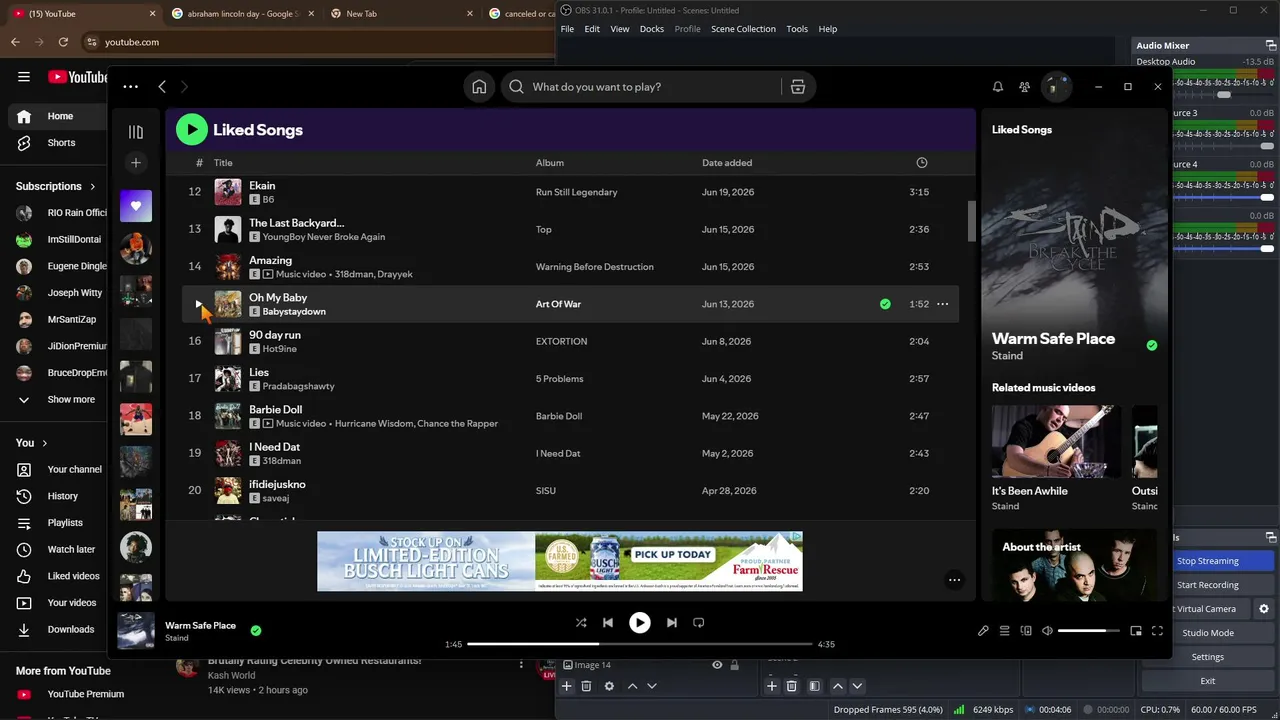Open the It's Been Awhile music video thumbnail
The width and height of the screenshot is (1280, 720).
1056,441
